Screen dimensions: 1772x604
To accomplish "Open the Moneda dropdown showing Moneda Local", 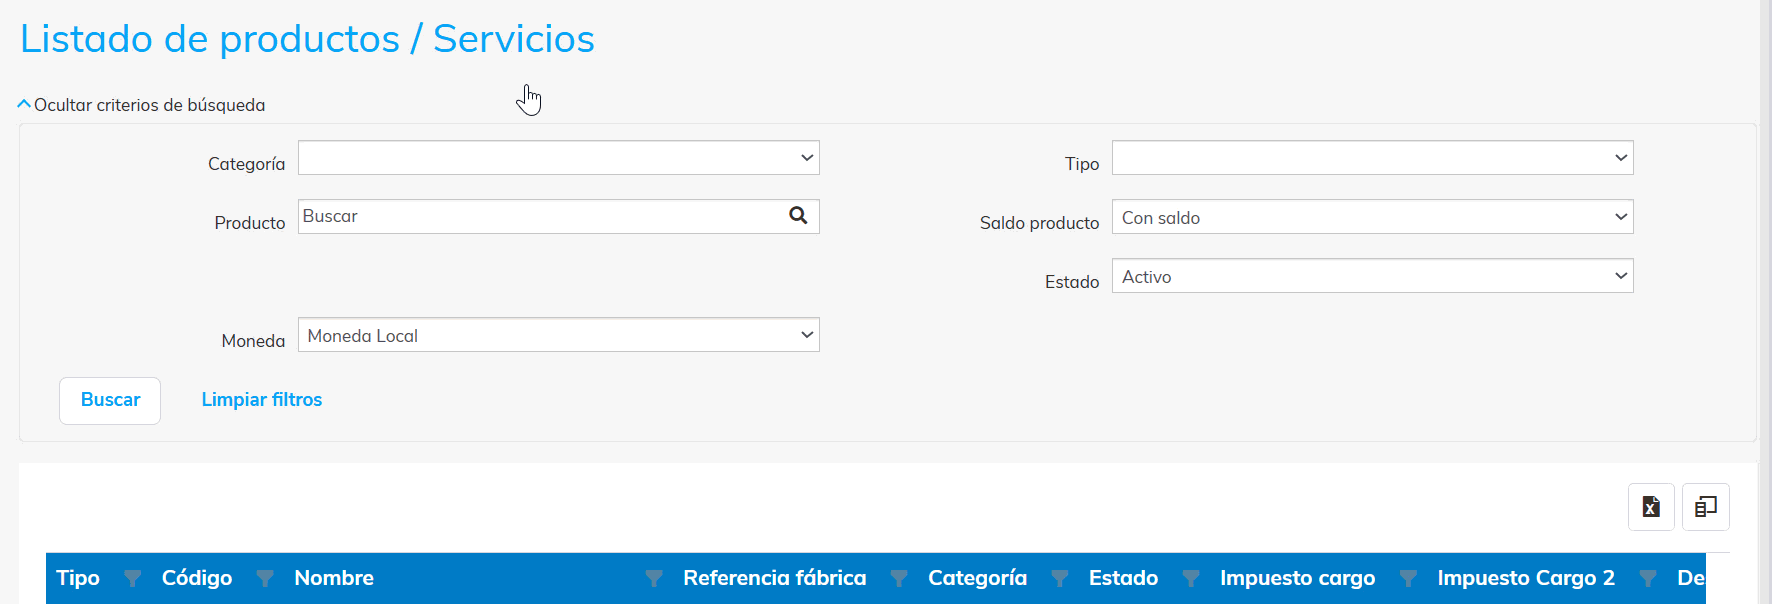I will (558, 335).
